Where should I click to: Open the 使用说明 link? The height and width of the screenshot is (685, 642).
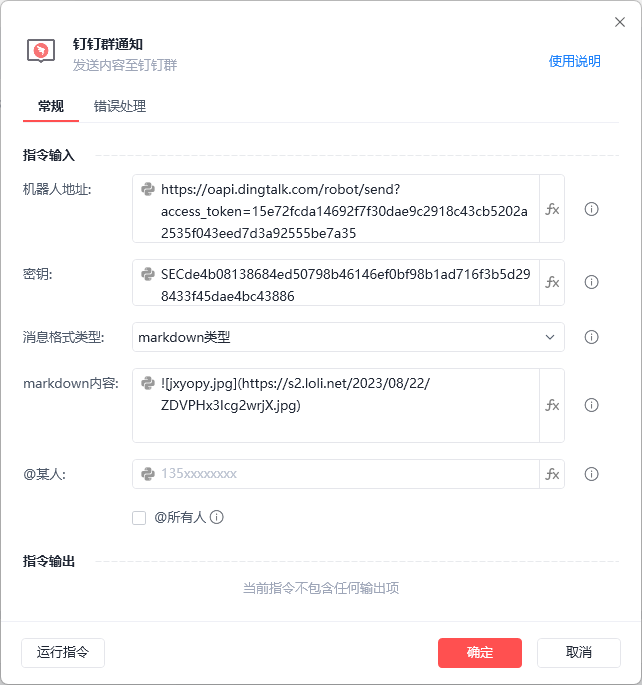point(574,61)
